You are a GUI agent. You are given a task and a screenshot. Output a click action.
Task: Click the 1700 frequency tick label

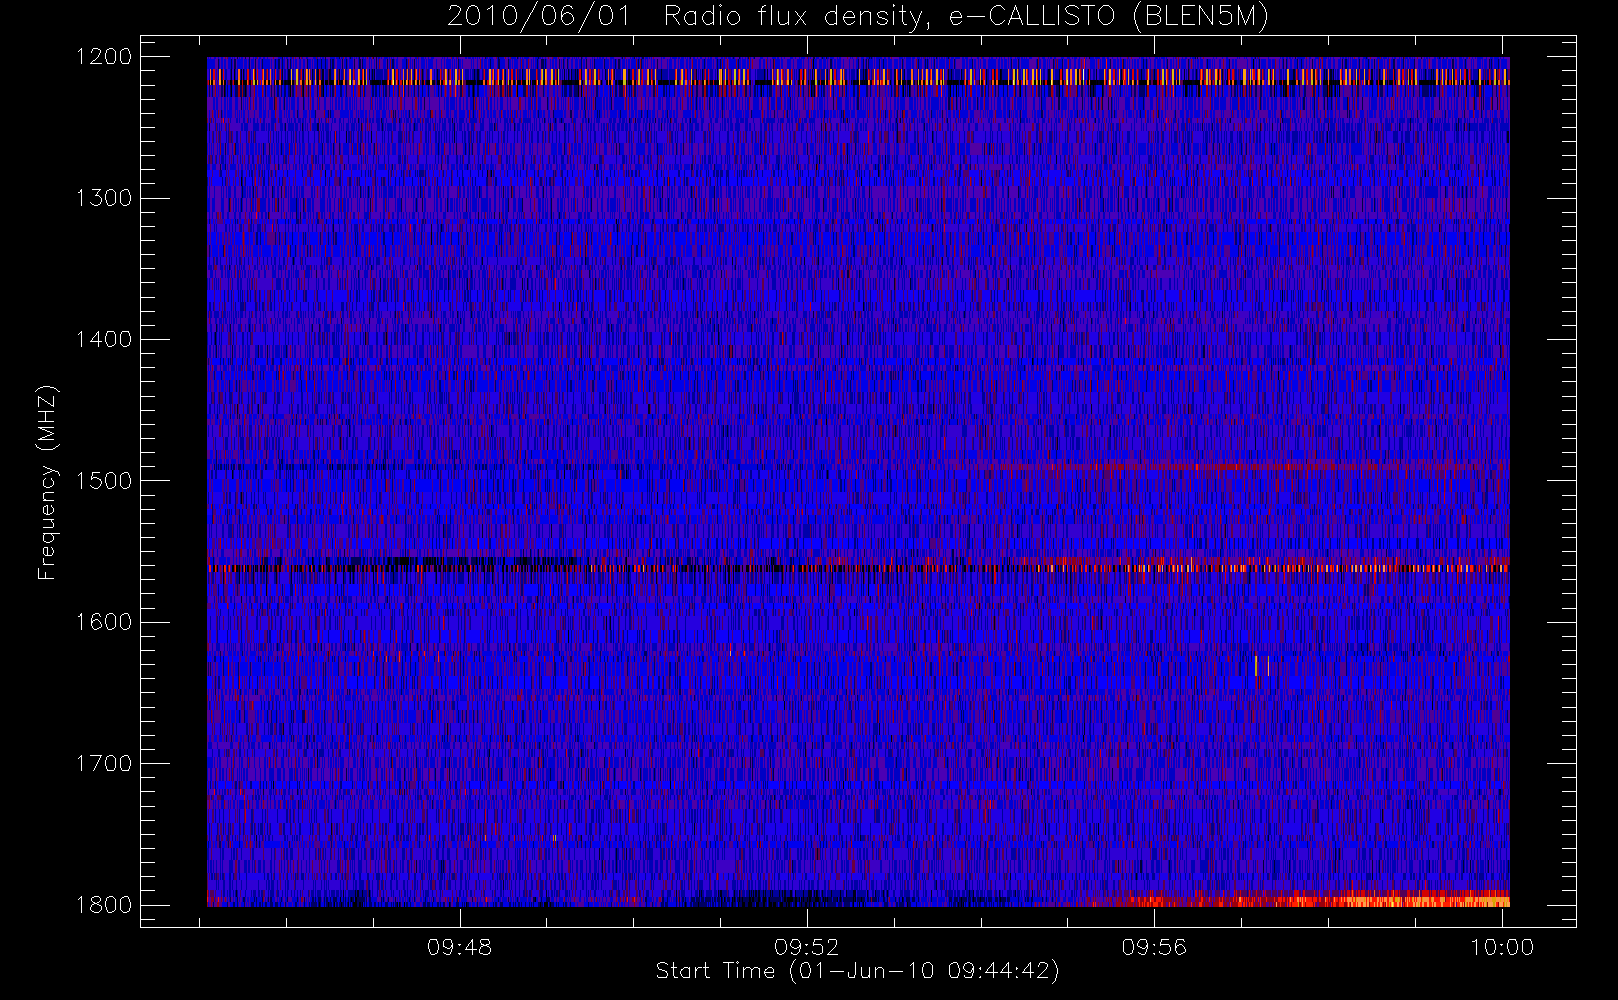pos(104,764)
